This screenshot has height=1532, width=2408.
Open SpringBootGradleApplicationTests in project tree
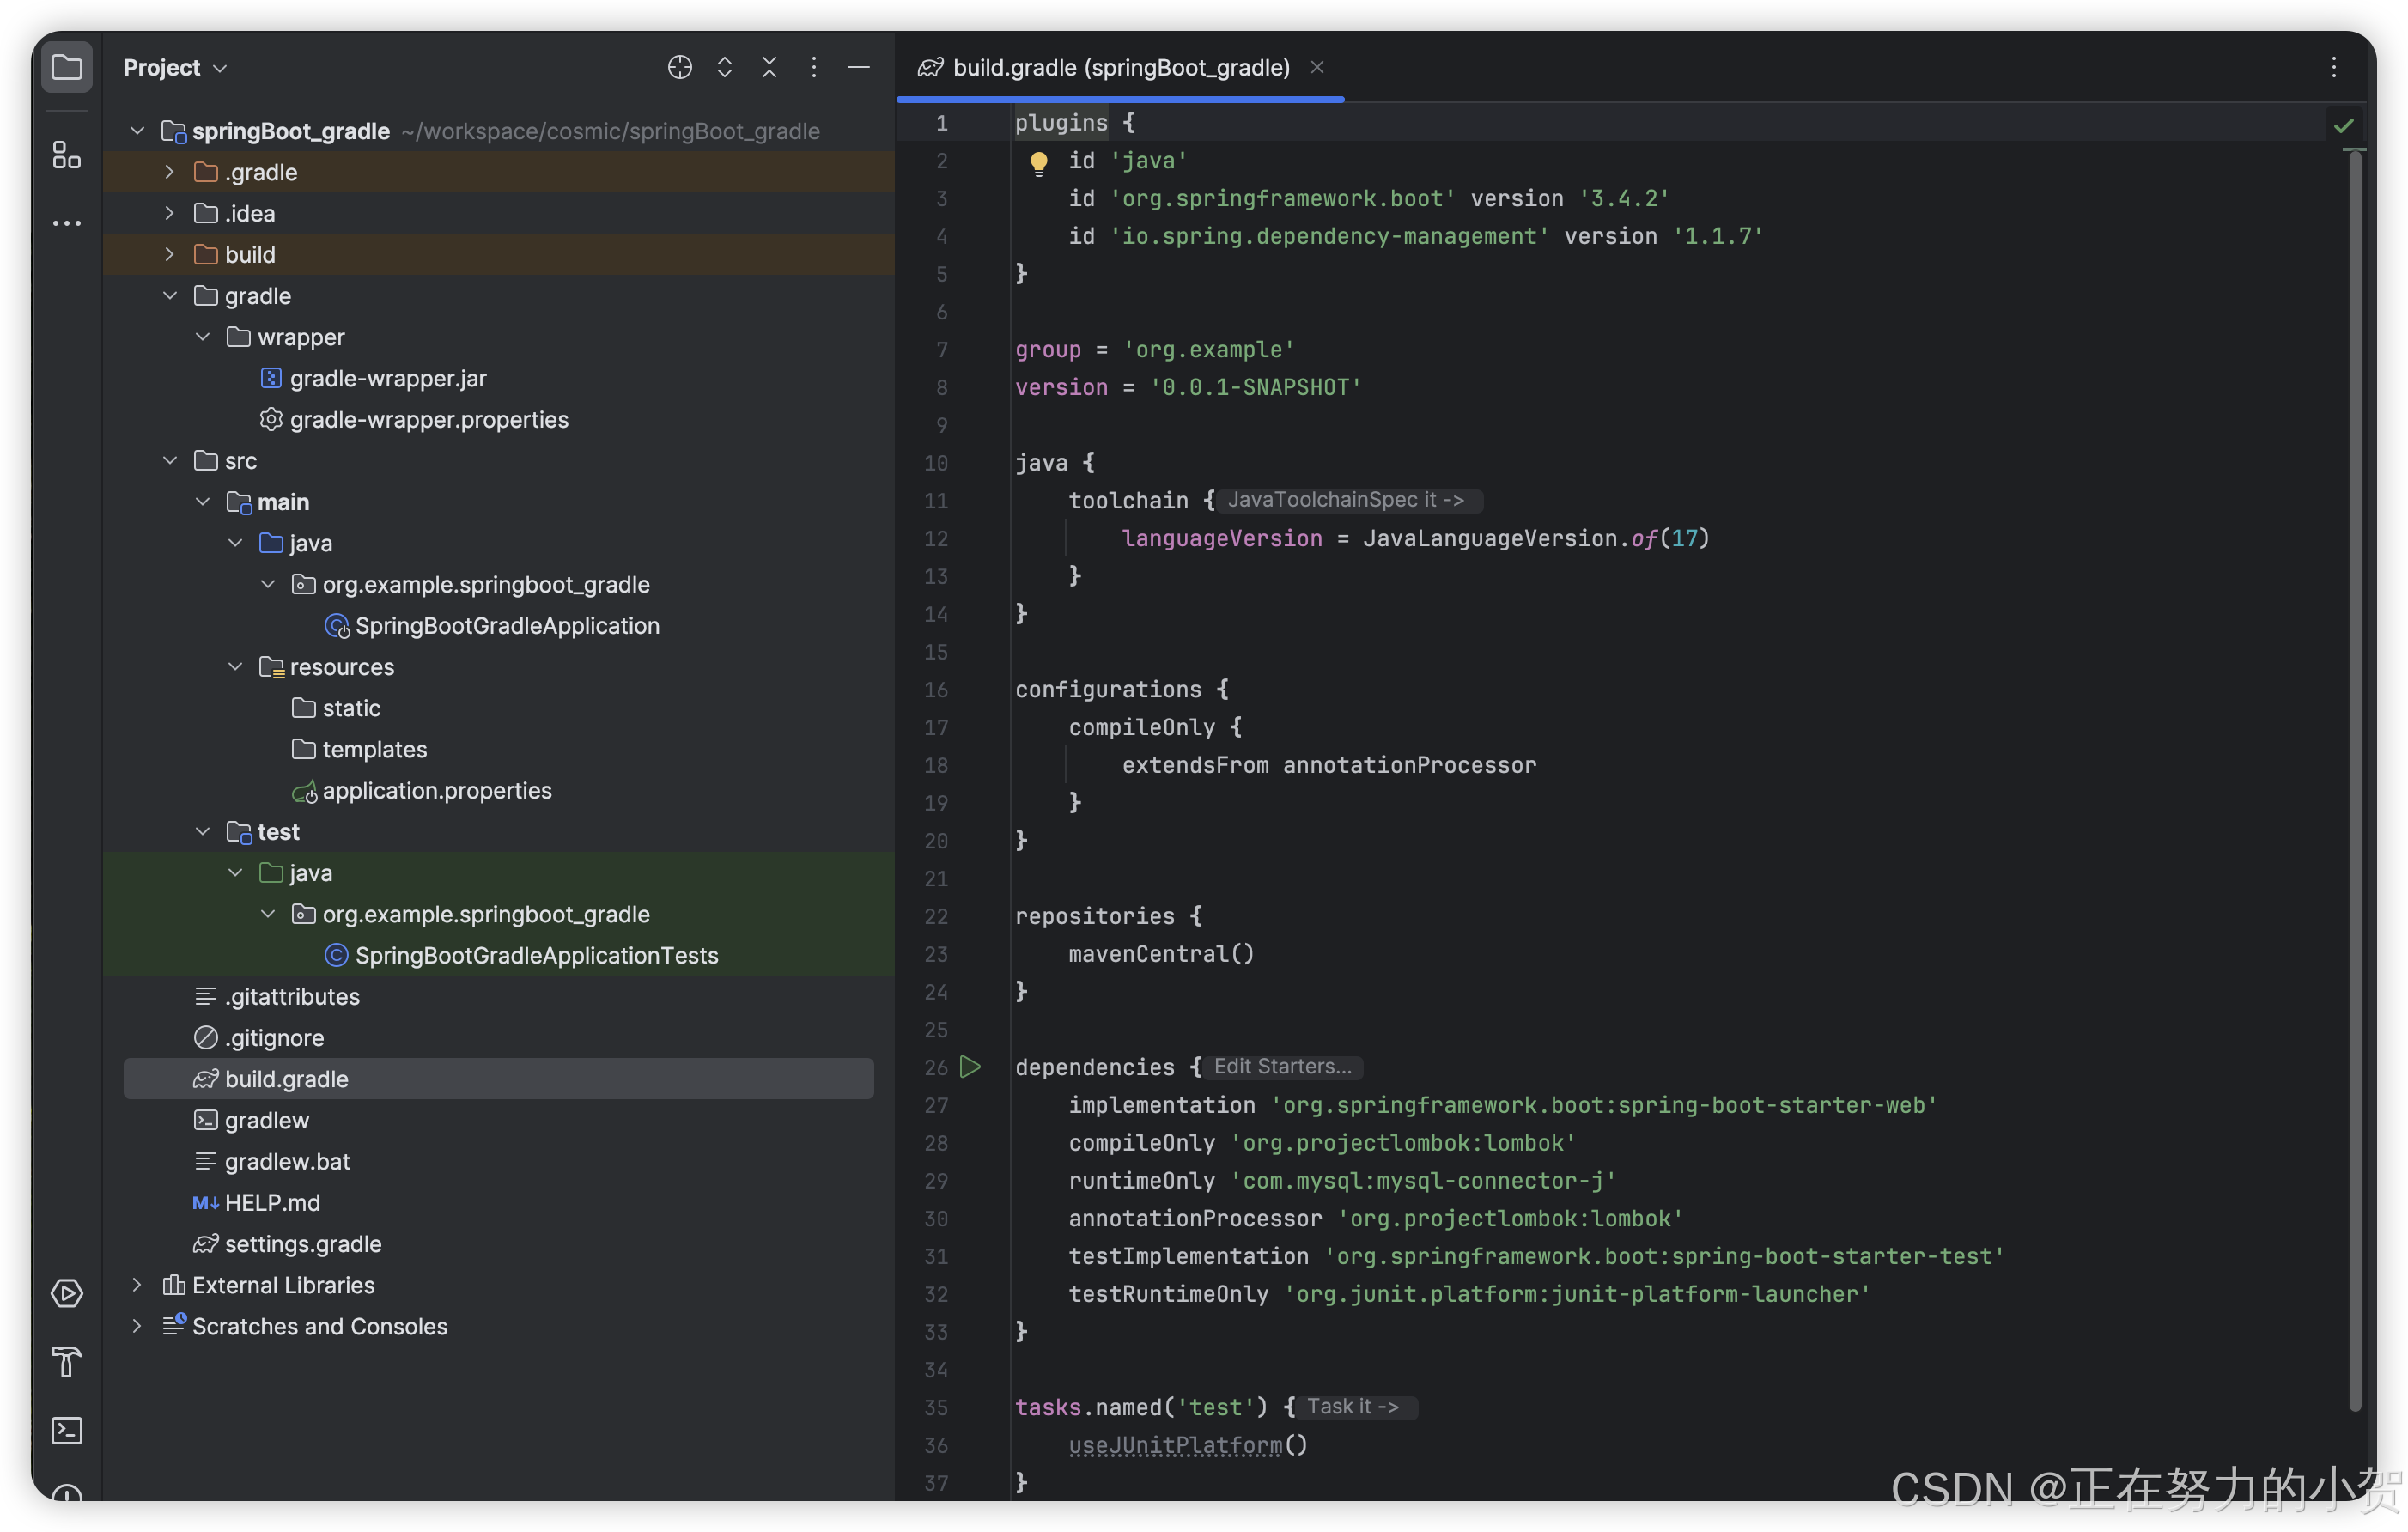coord(536,956)
